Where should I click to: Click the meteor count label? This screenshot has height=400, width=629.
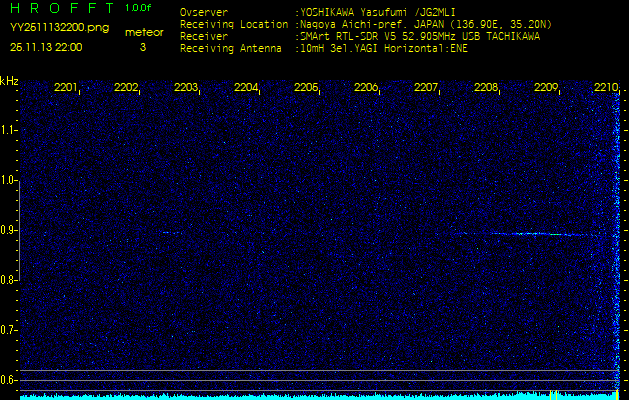click(x=143, y=32)
